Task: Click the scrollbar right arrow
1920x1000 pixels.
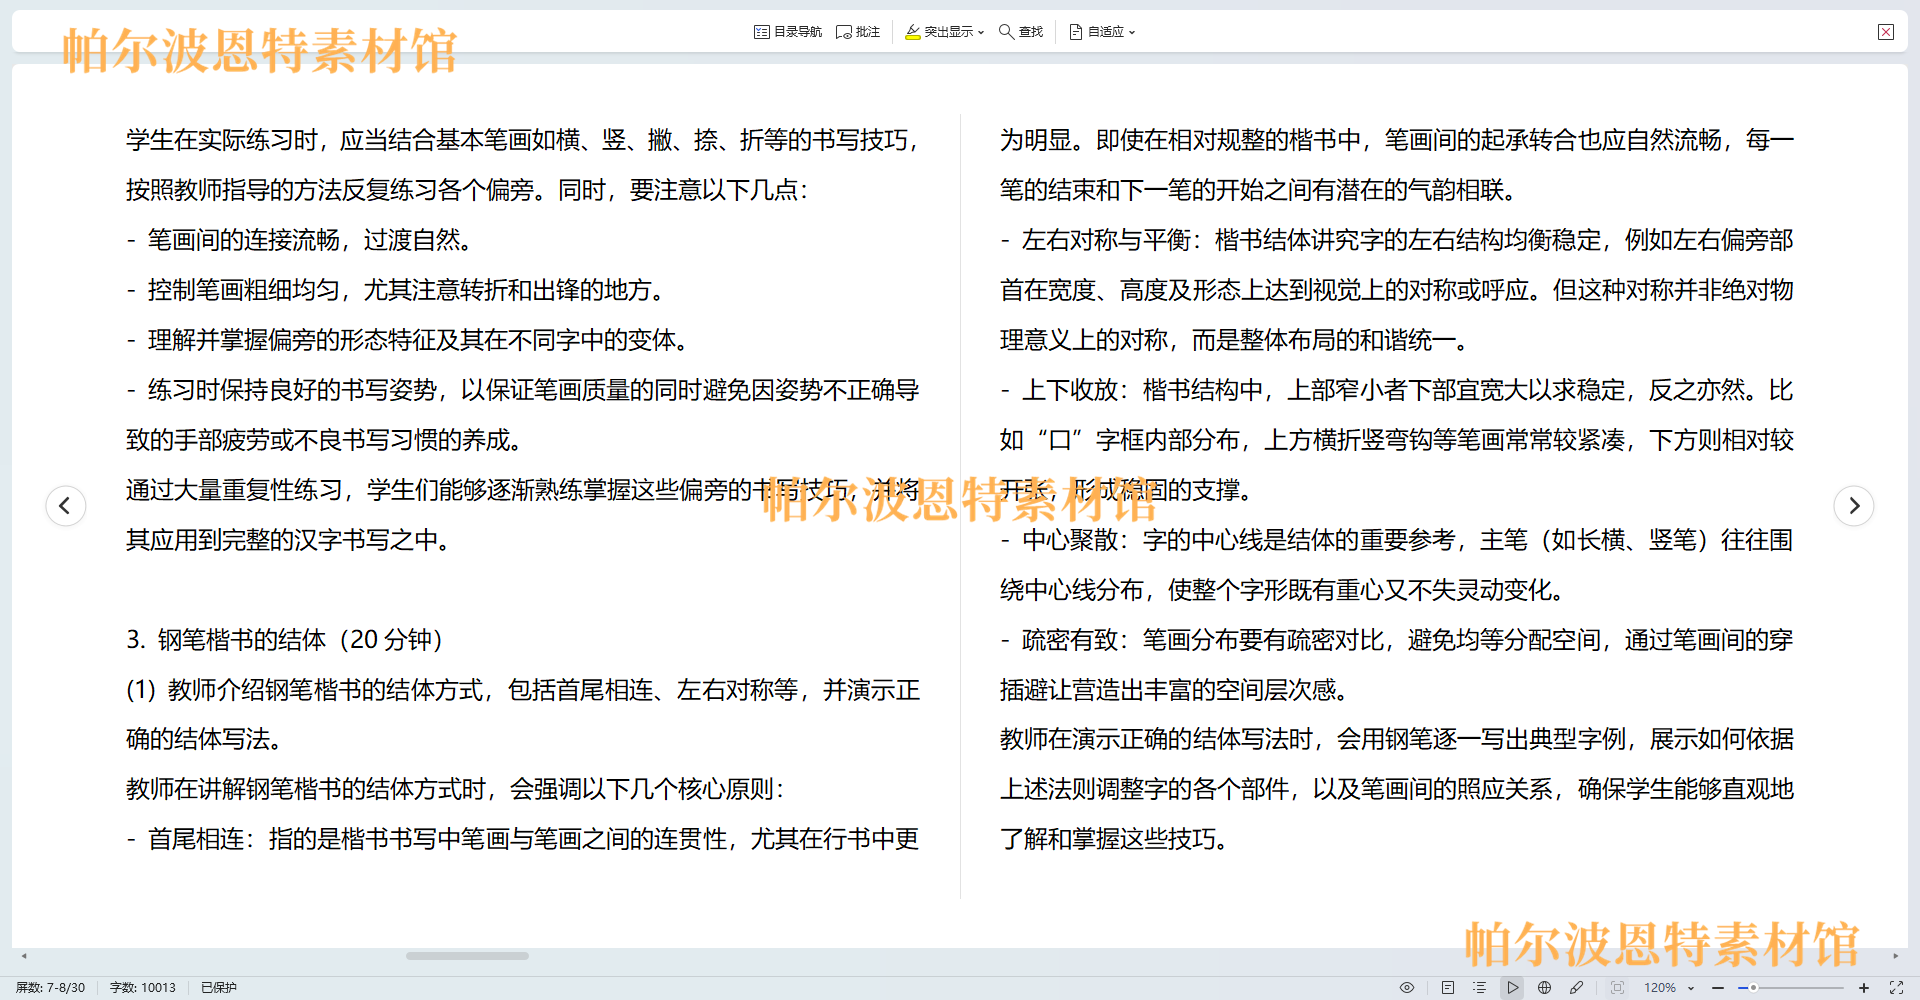Action: coord(1895,956)
